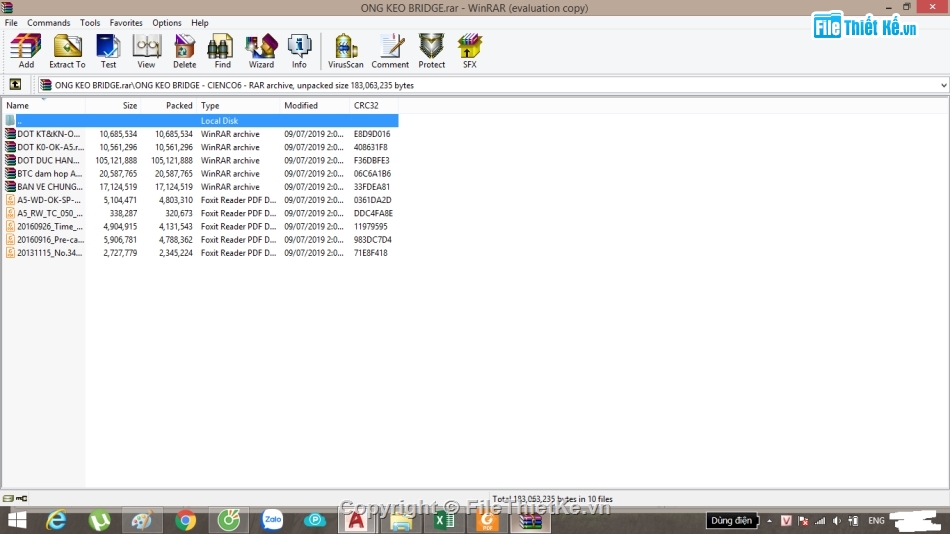Sort list by Packed column

168,105
